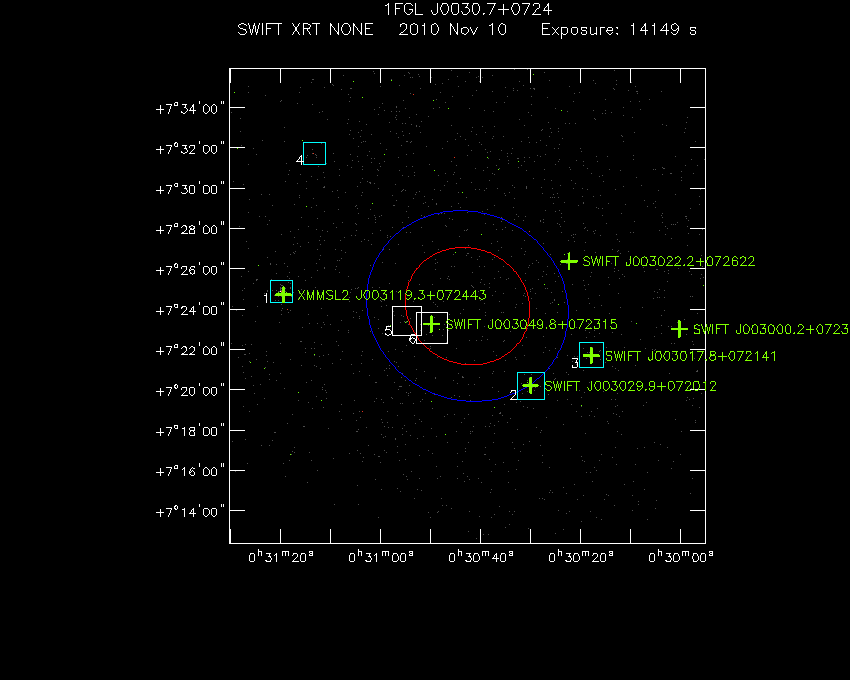Click the observation date 2010 Nov 10

pos(453,29)
